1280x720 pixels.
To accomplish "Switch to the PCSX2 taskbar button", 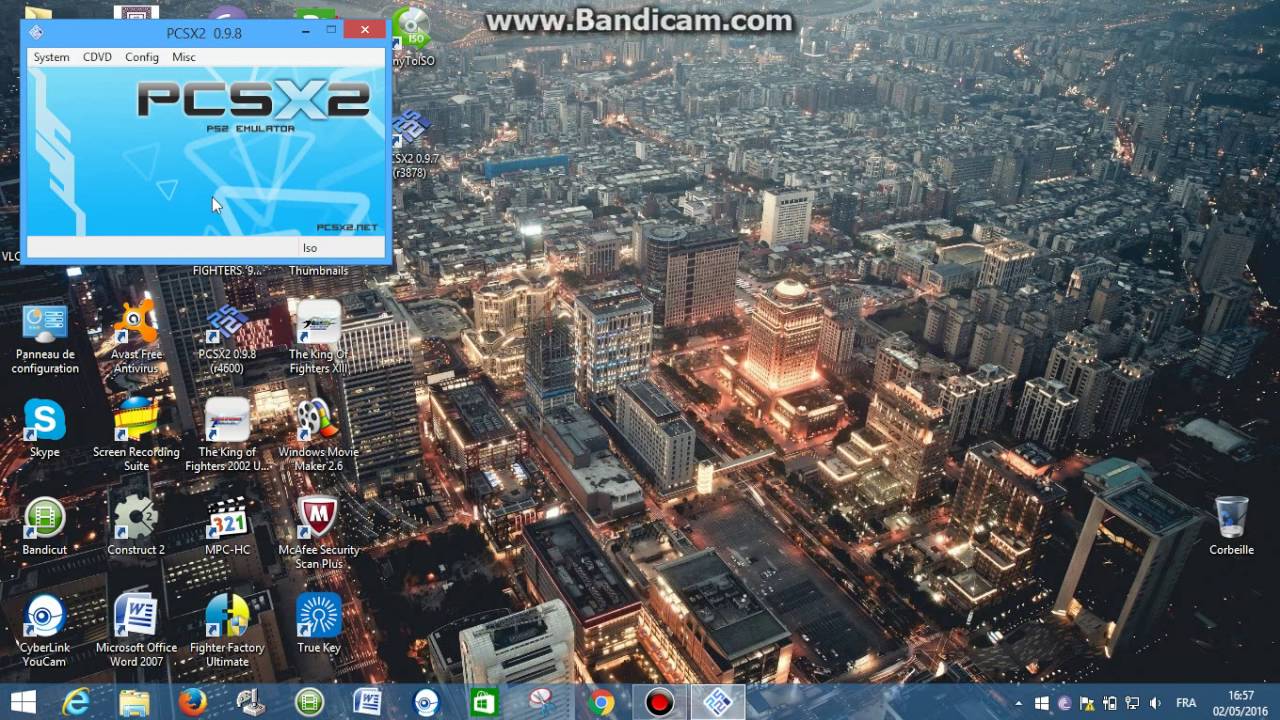I will (717, 702).
